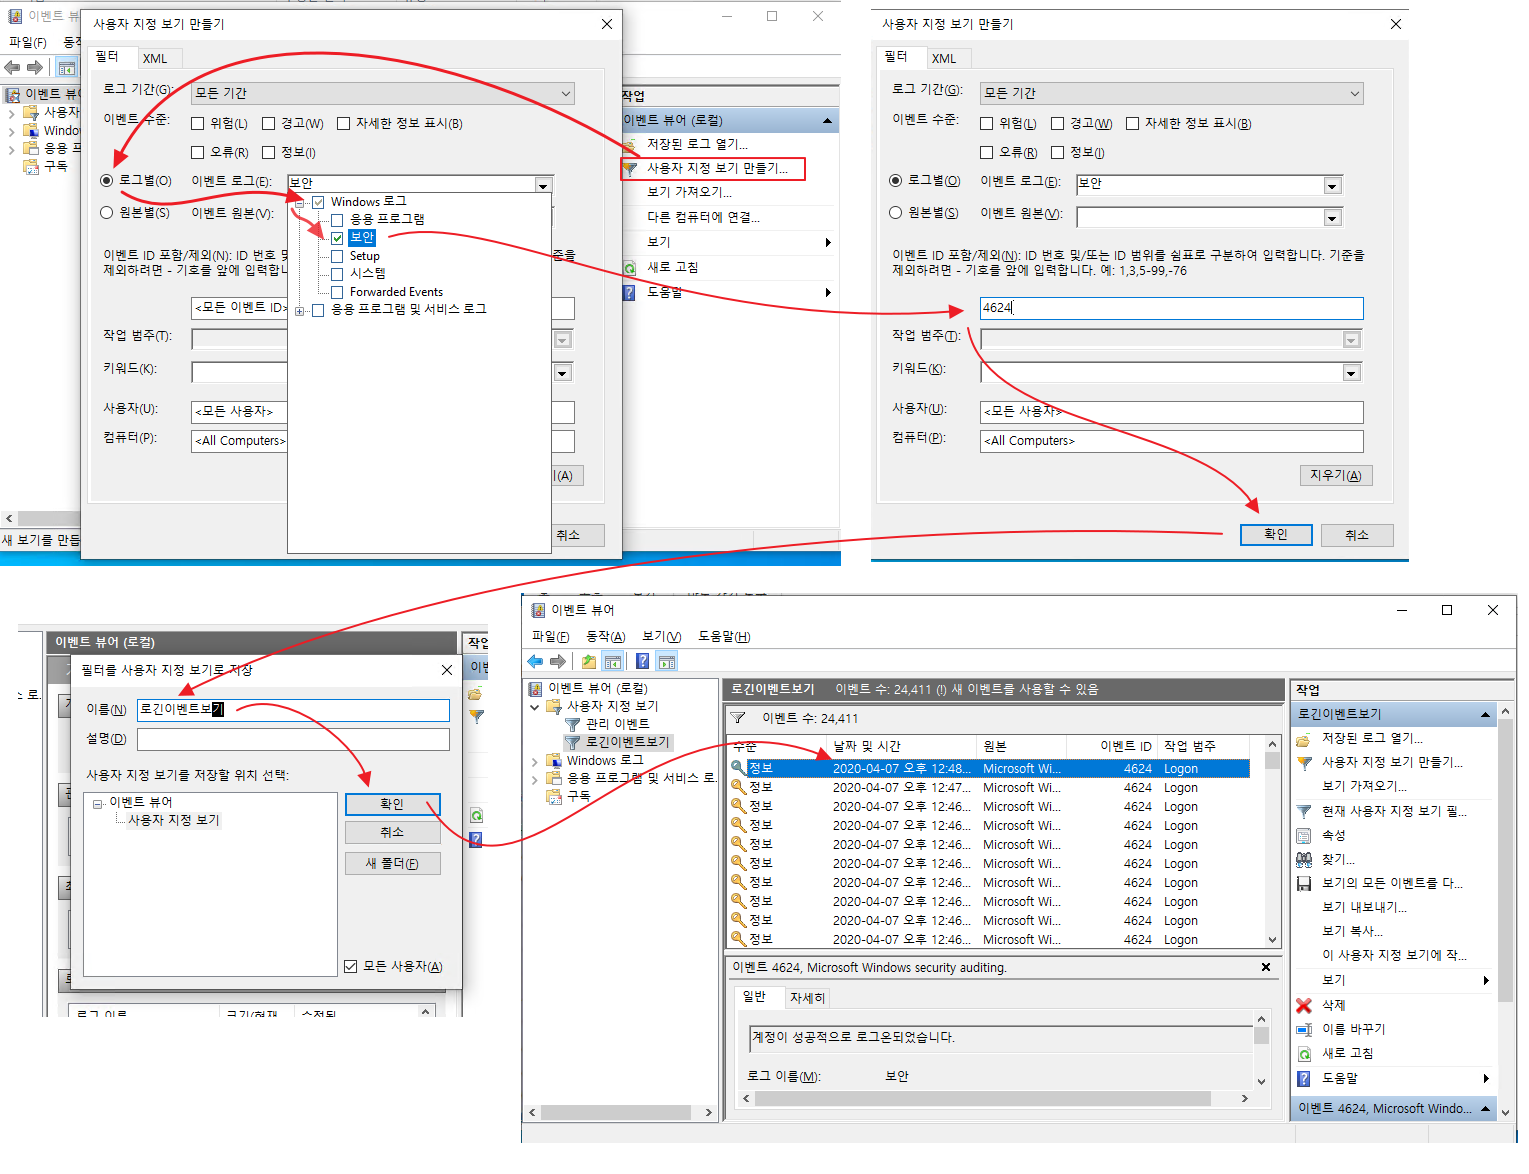Click the key icon of the 12:47 event row
Image resolution: width=1529 pixels, height=1174 pixels.
739,787
